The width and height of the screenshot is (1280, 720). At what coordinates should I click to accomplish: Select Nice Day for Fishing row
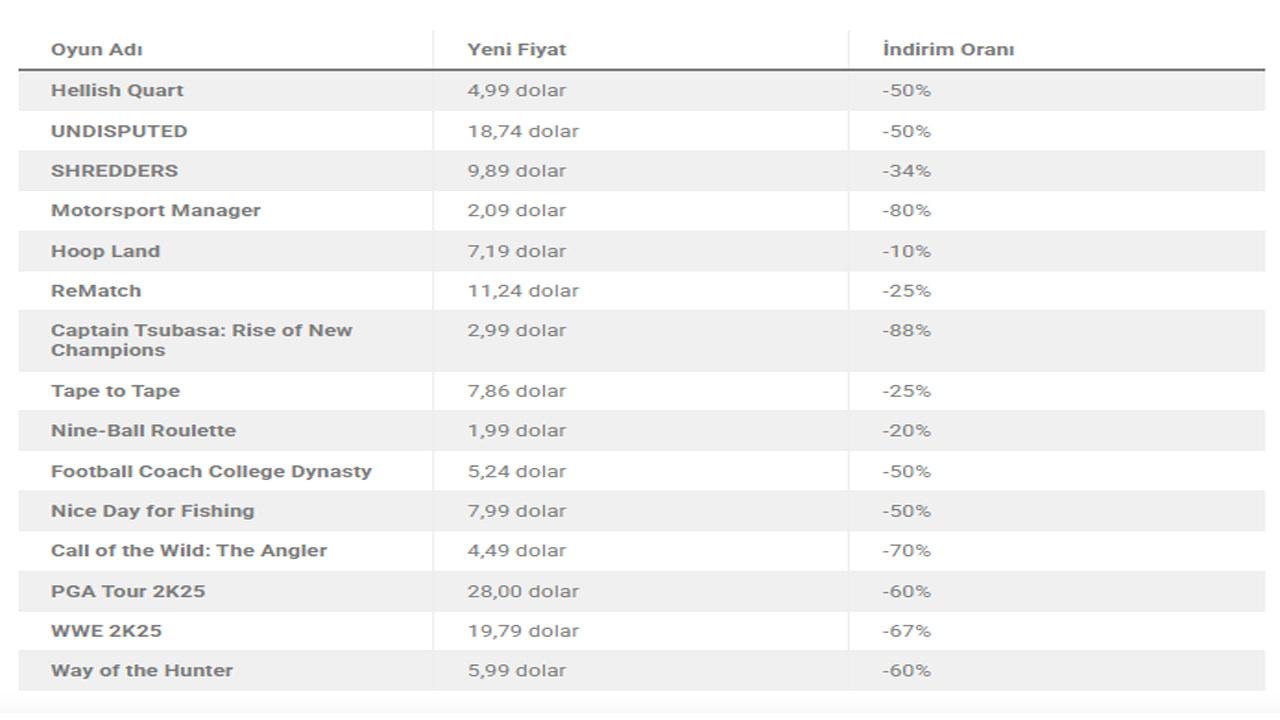[152, 510]
